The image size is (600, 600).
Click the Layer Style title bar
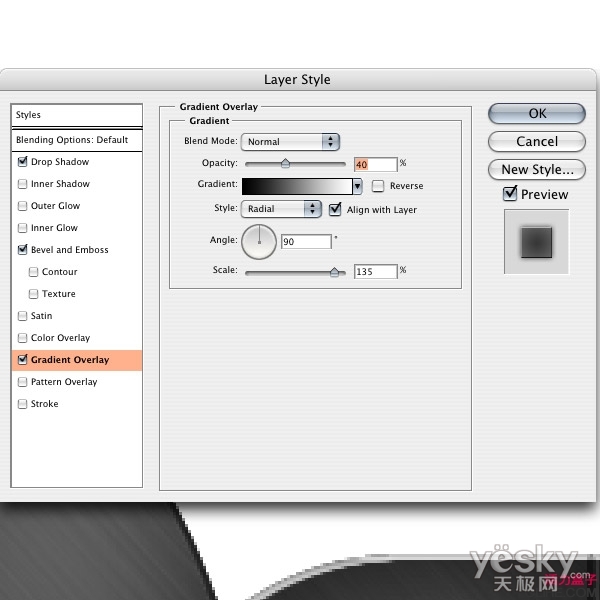(298, 80)
